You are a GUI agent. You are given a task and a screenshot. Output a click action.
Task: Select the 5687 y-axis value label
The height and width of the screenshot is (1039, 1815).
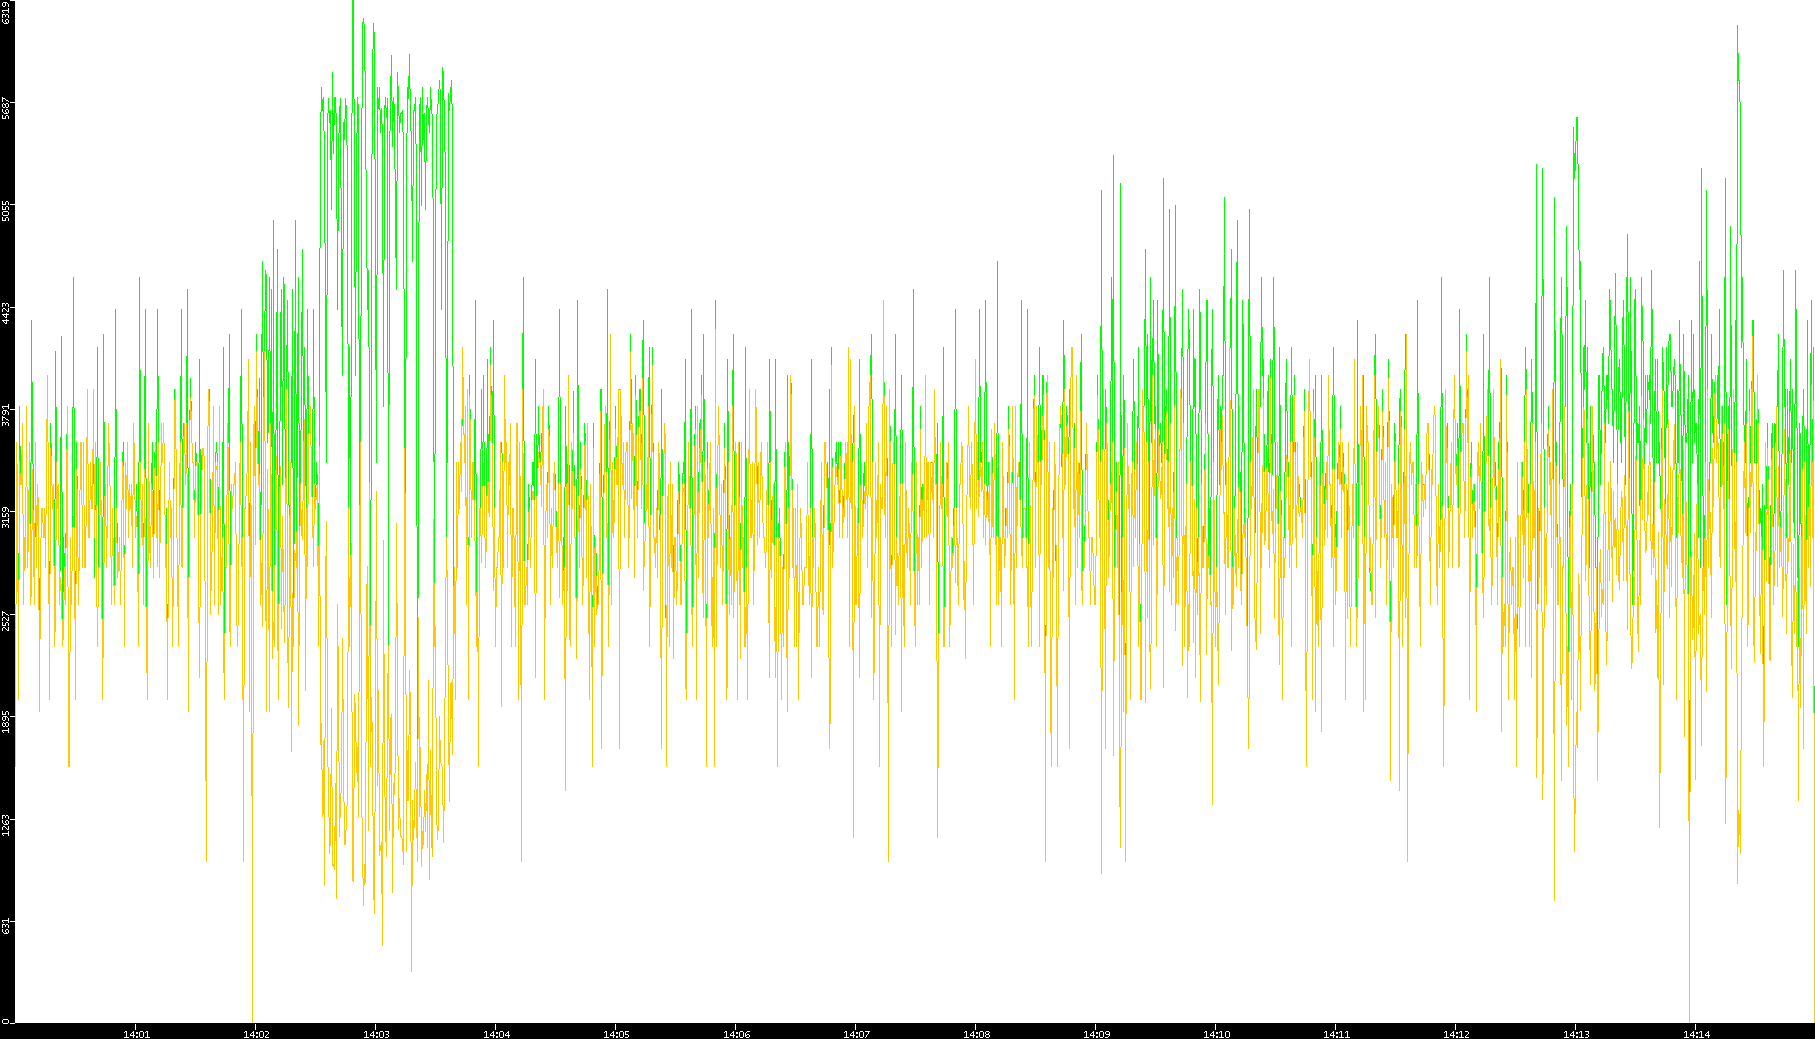point(7,108)
